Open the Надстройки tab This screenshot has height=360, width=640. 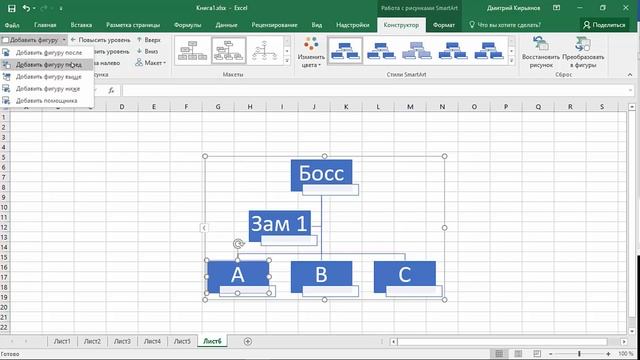(353, 25)
